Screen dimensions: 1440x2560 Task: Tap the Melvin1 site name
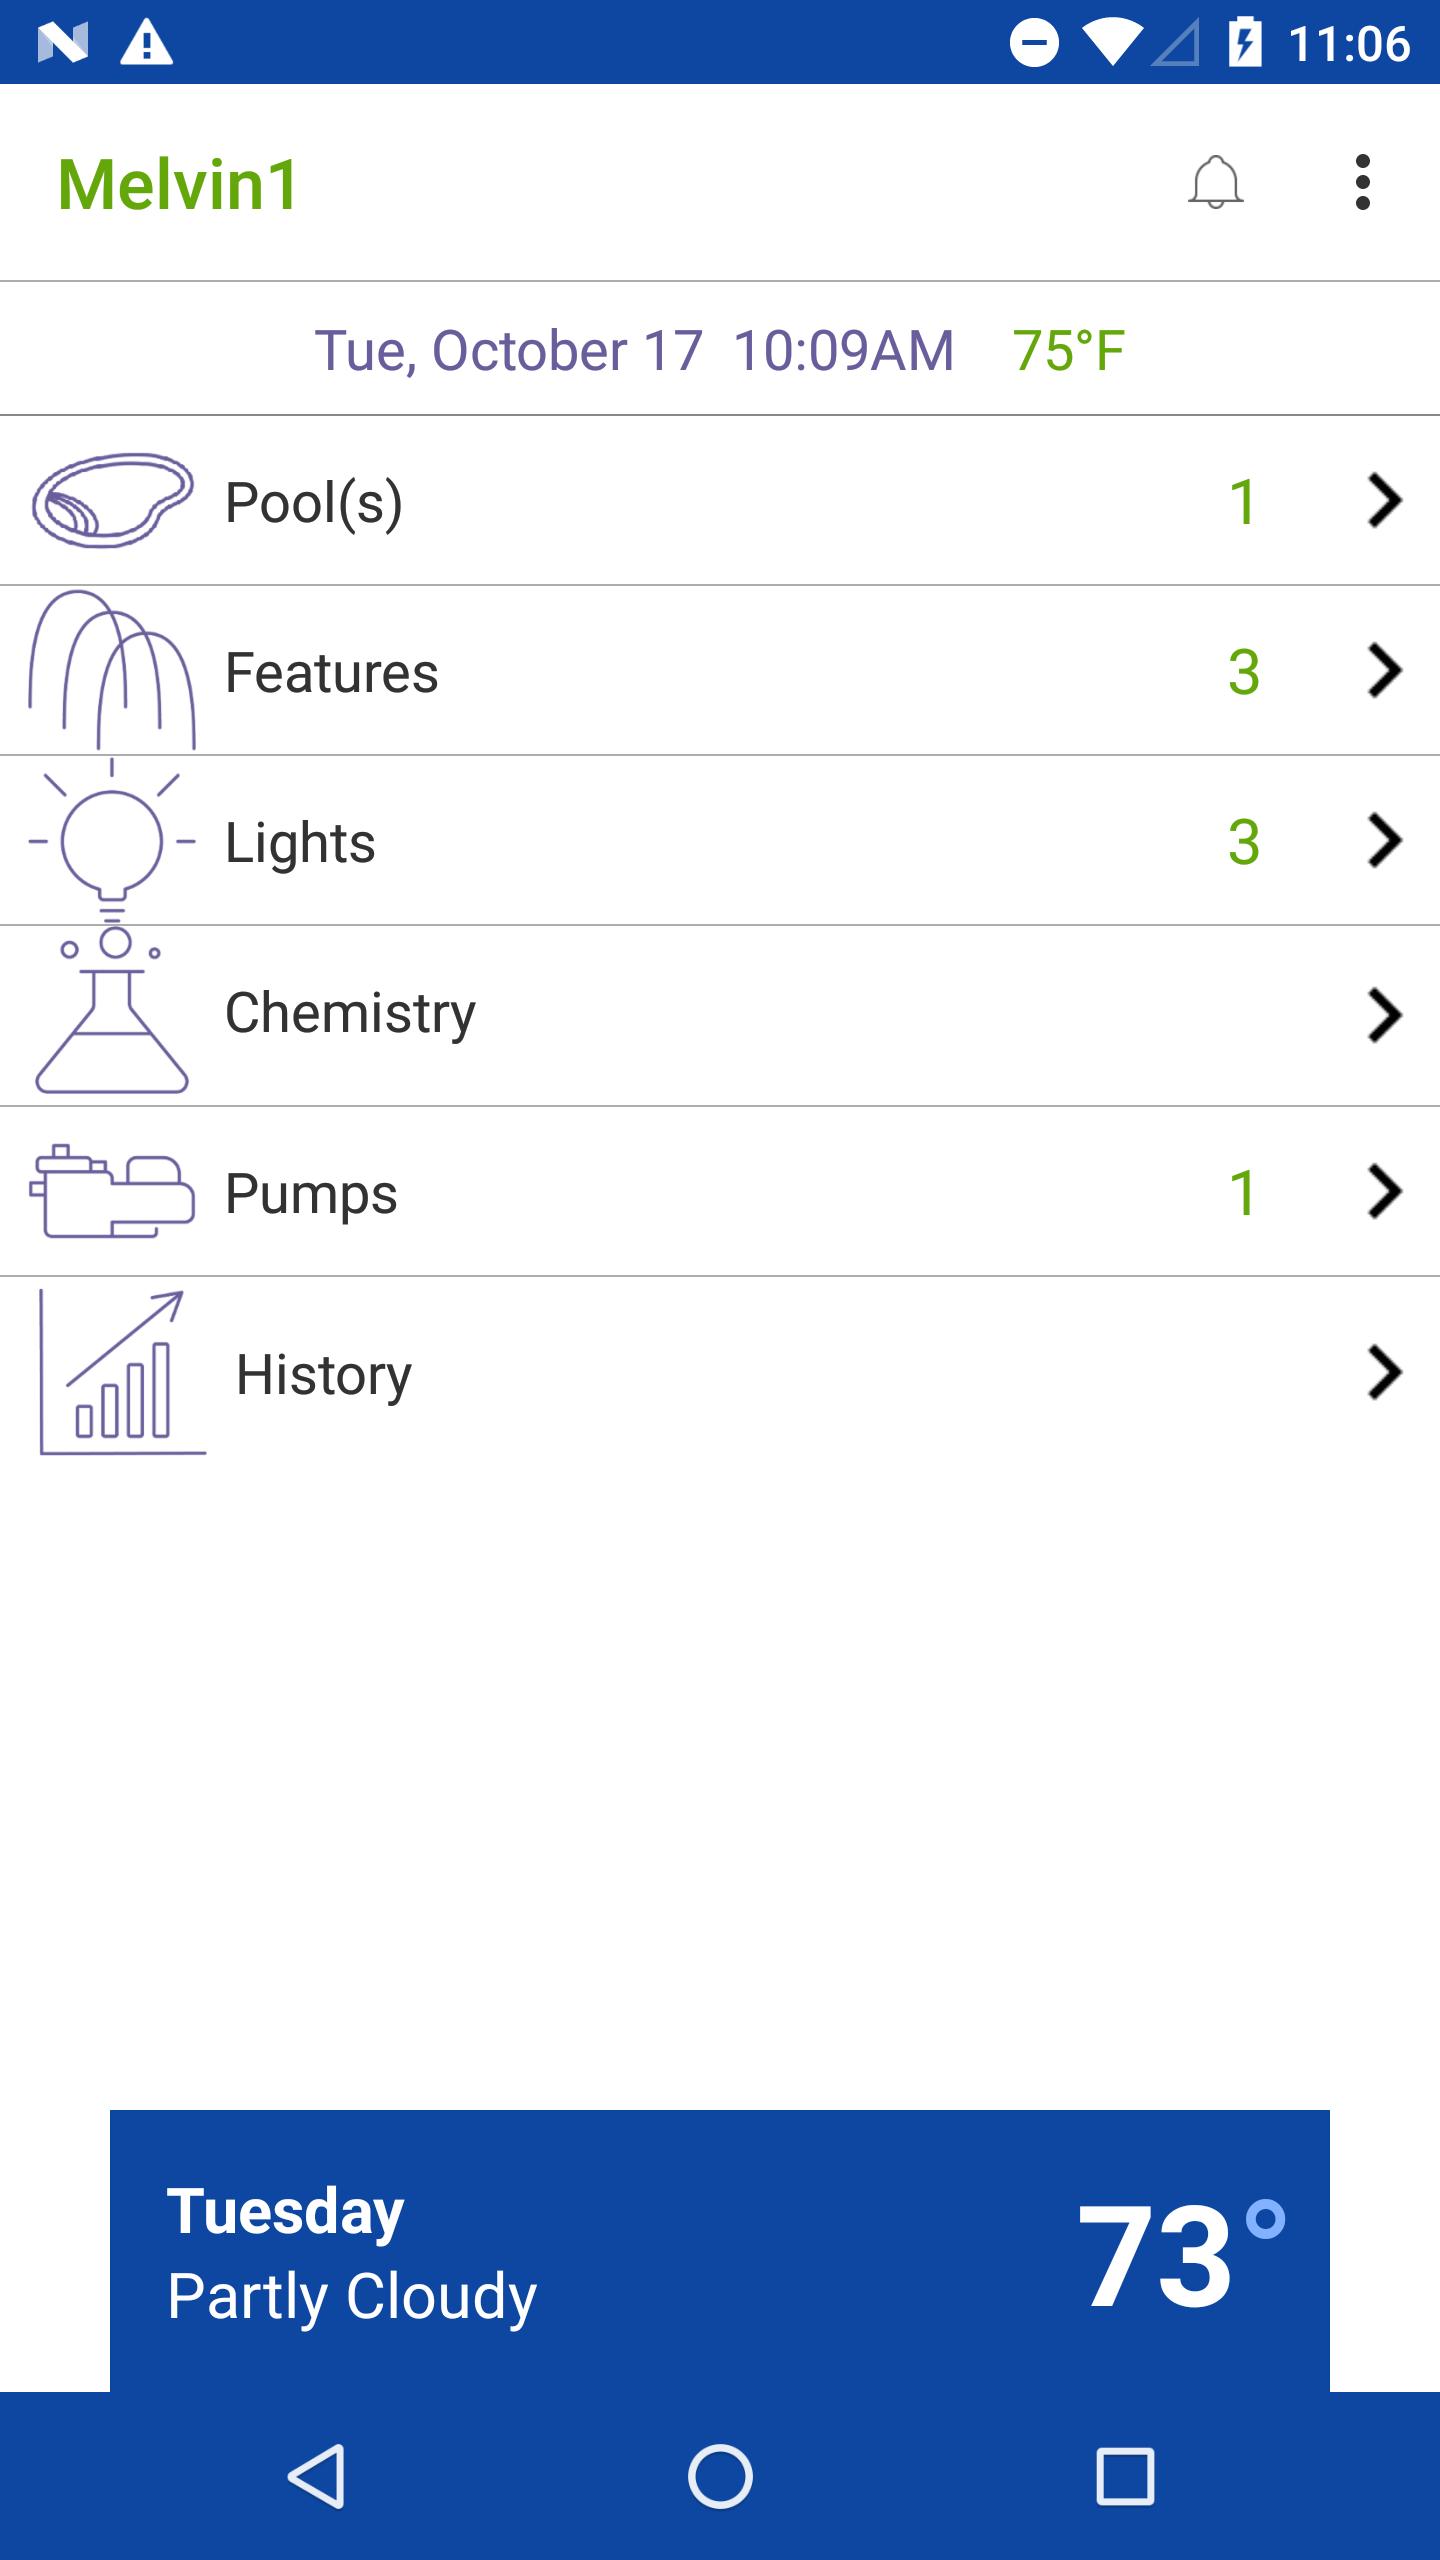pos(178,185)
